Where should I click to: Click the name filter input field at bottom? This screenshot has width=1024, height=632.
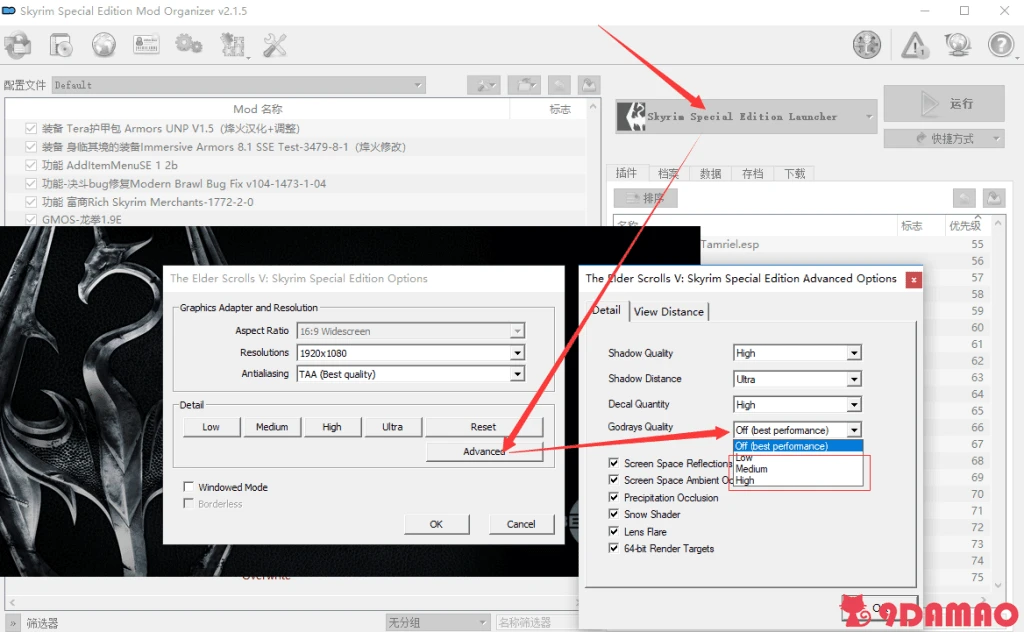pos(537,622)
